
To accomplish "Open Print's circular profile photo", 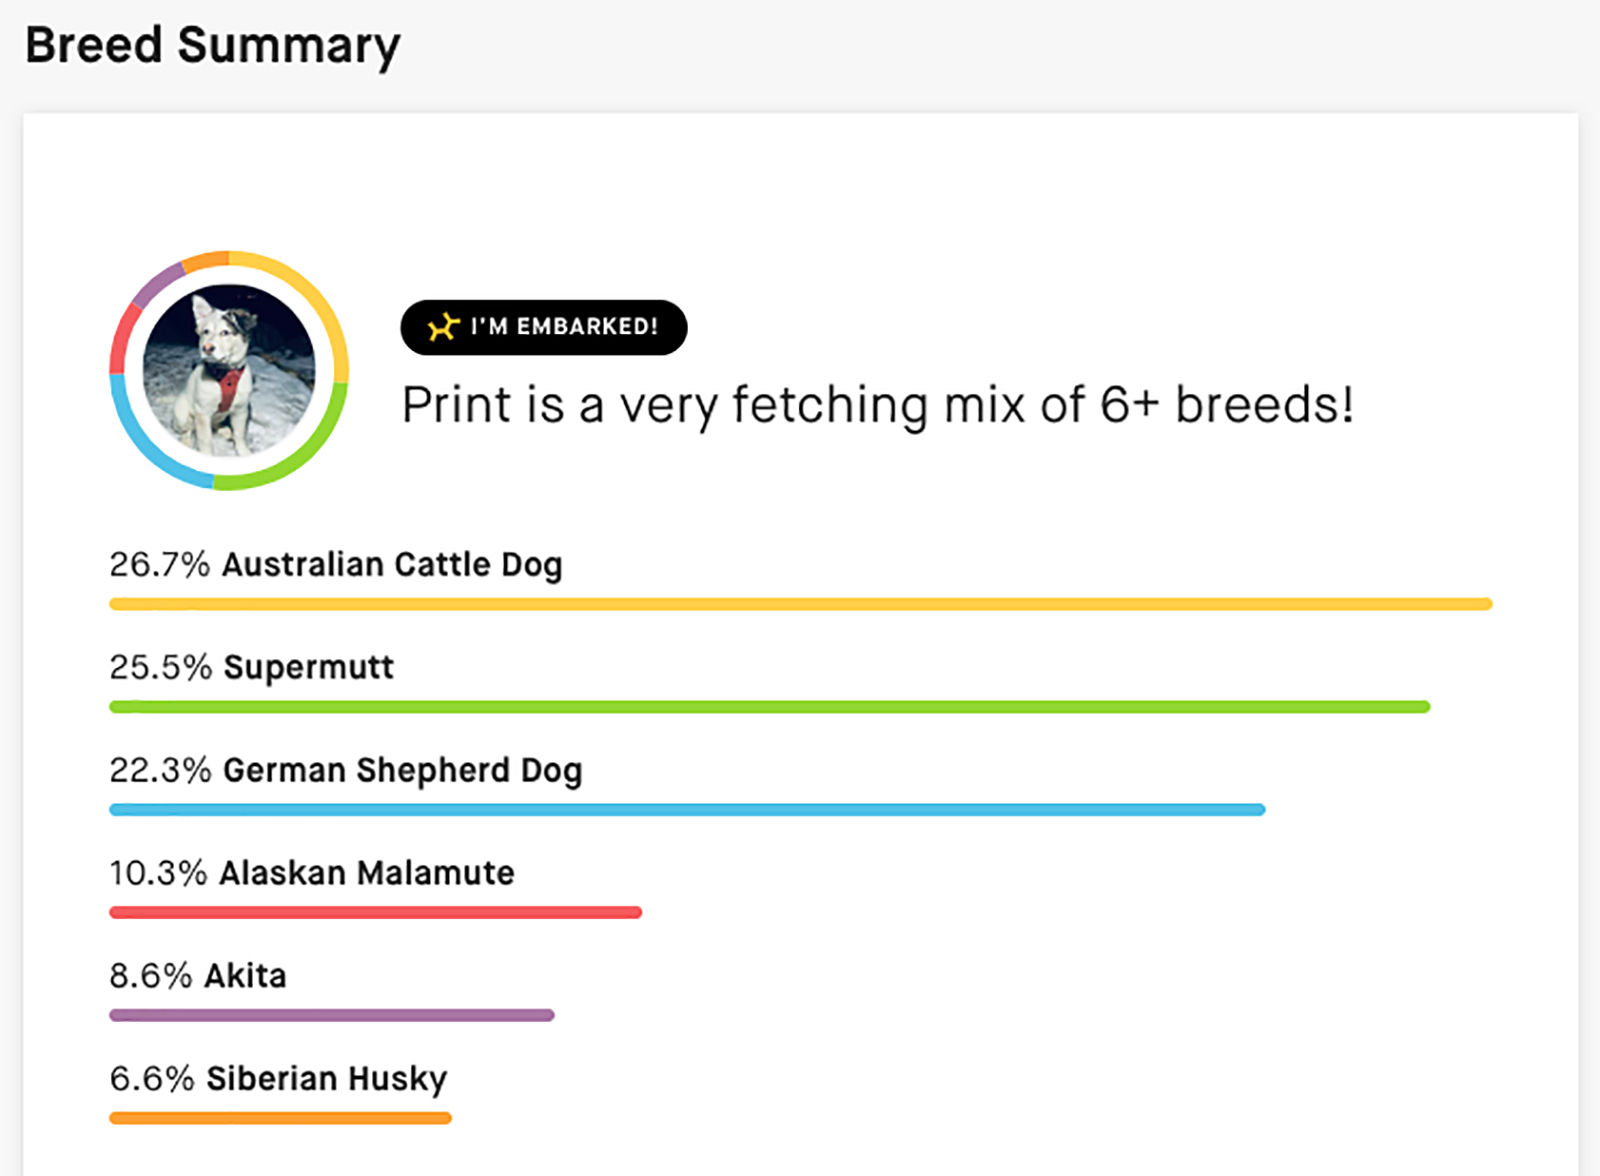I will pyautogui.click(x=229, y=370).
